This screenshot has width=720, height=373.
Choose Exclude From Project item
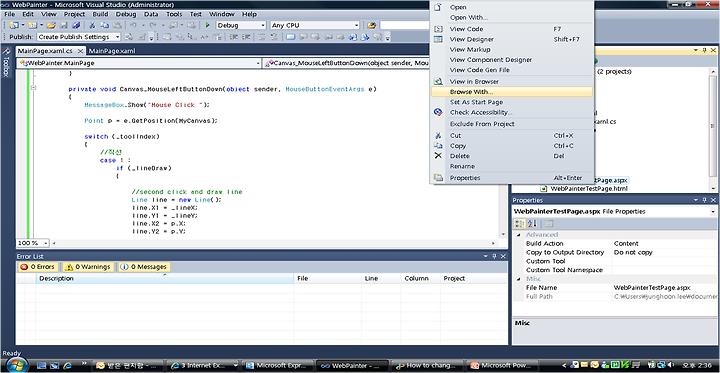(x=512, y=124)
